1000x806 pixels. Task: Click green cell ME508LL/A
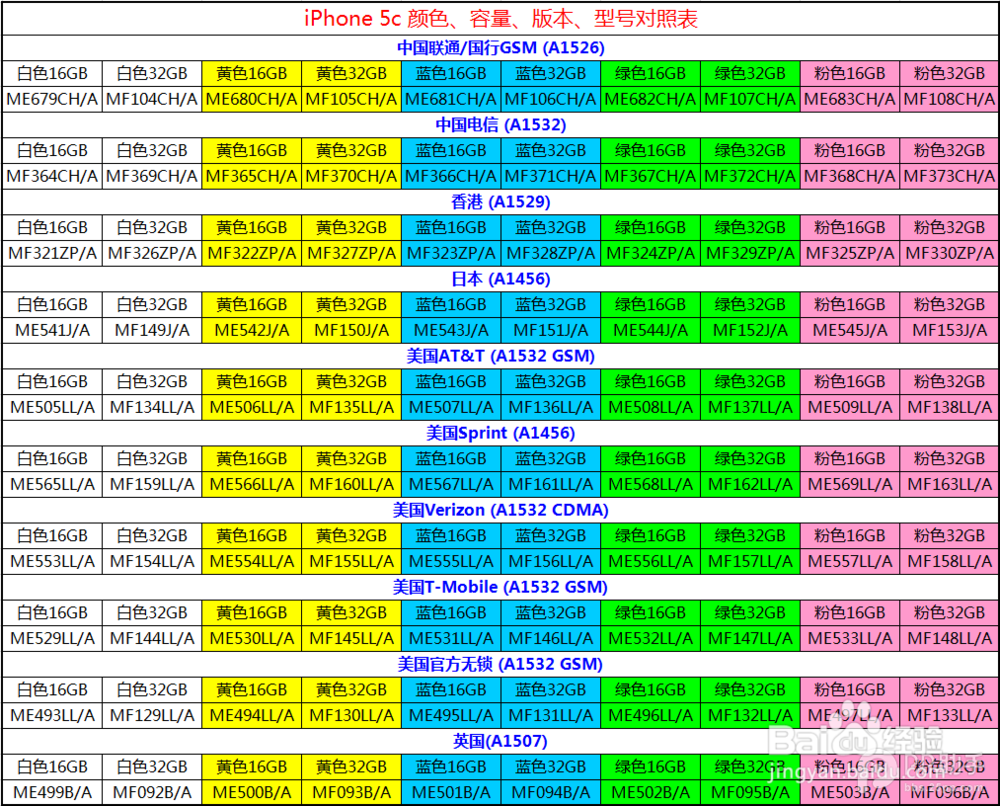(650, 407)
